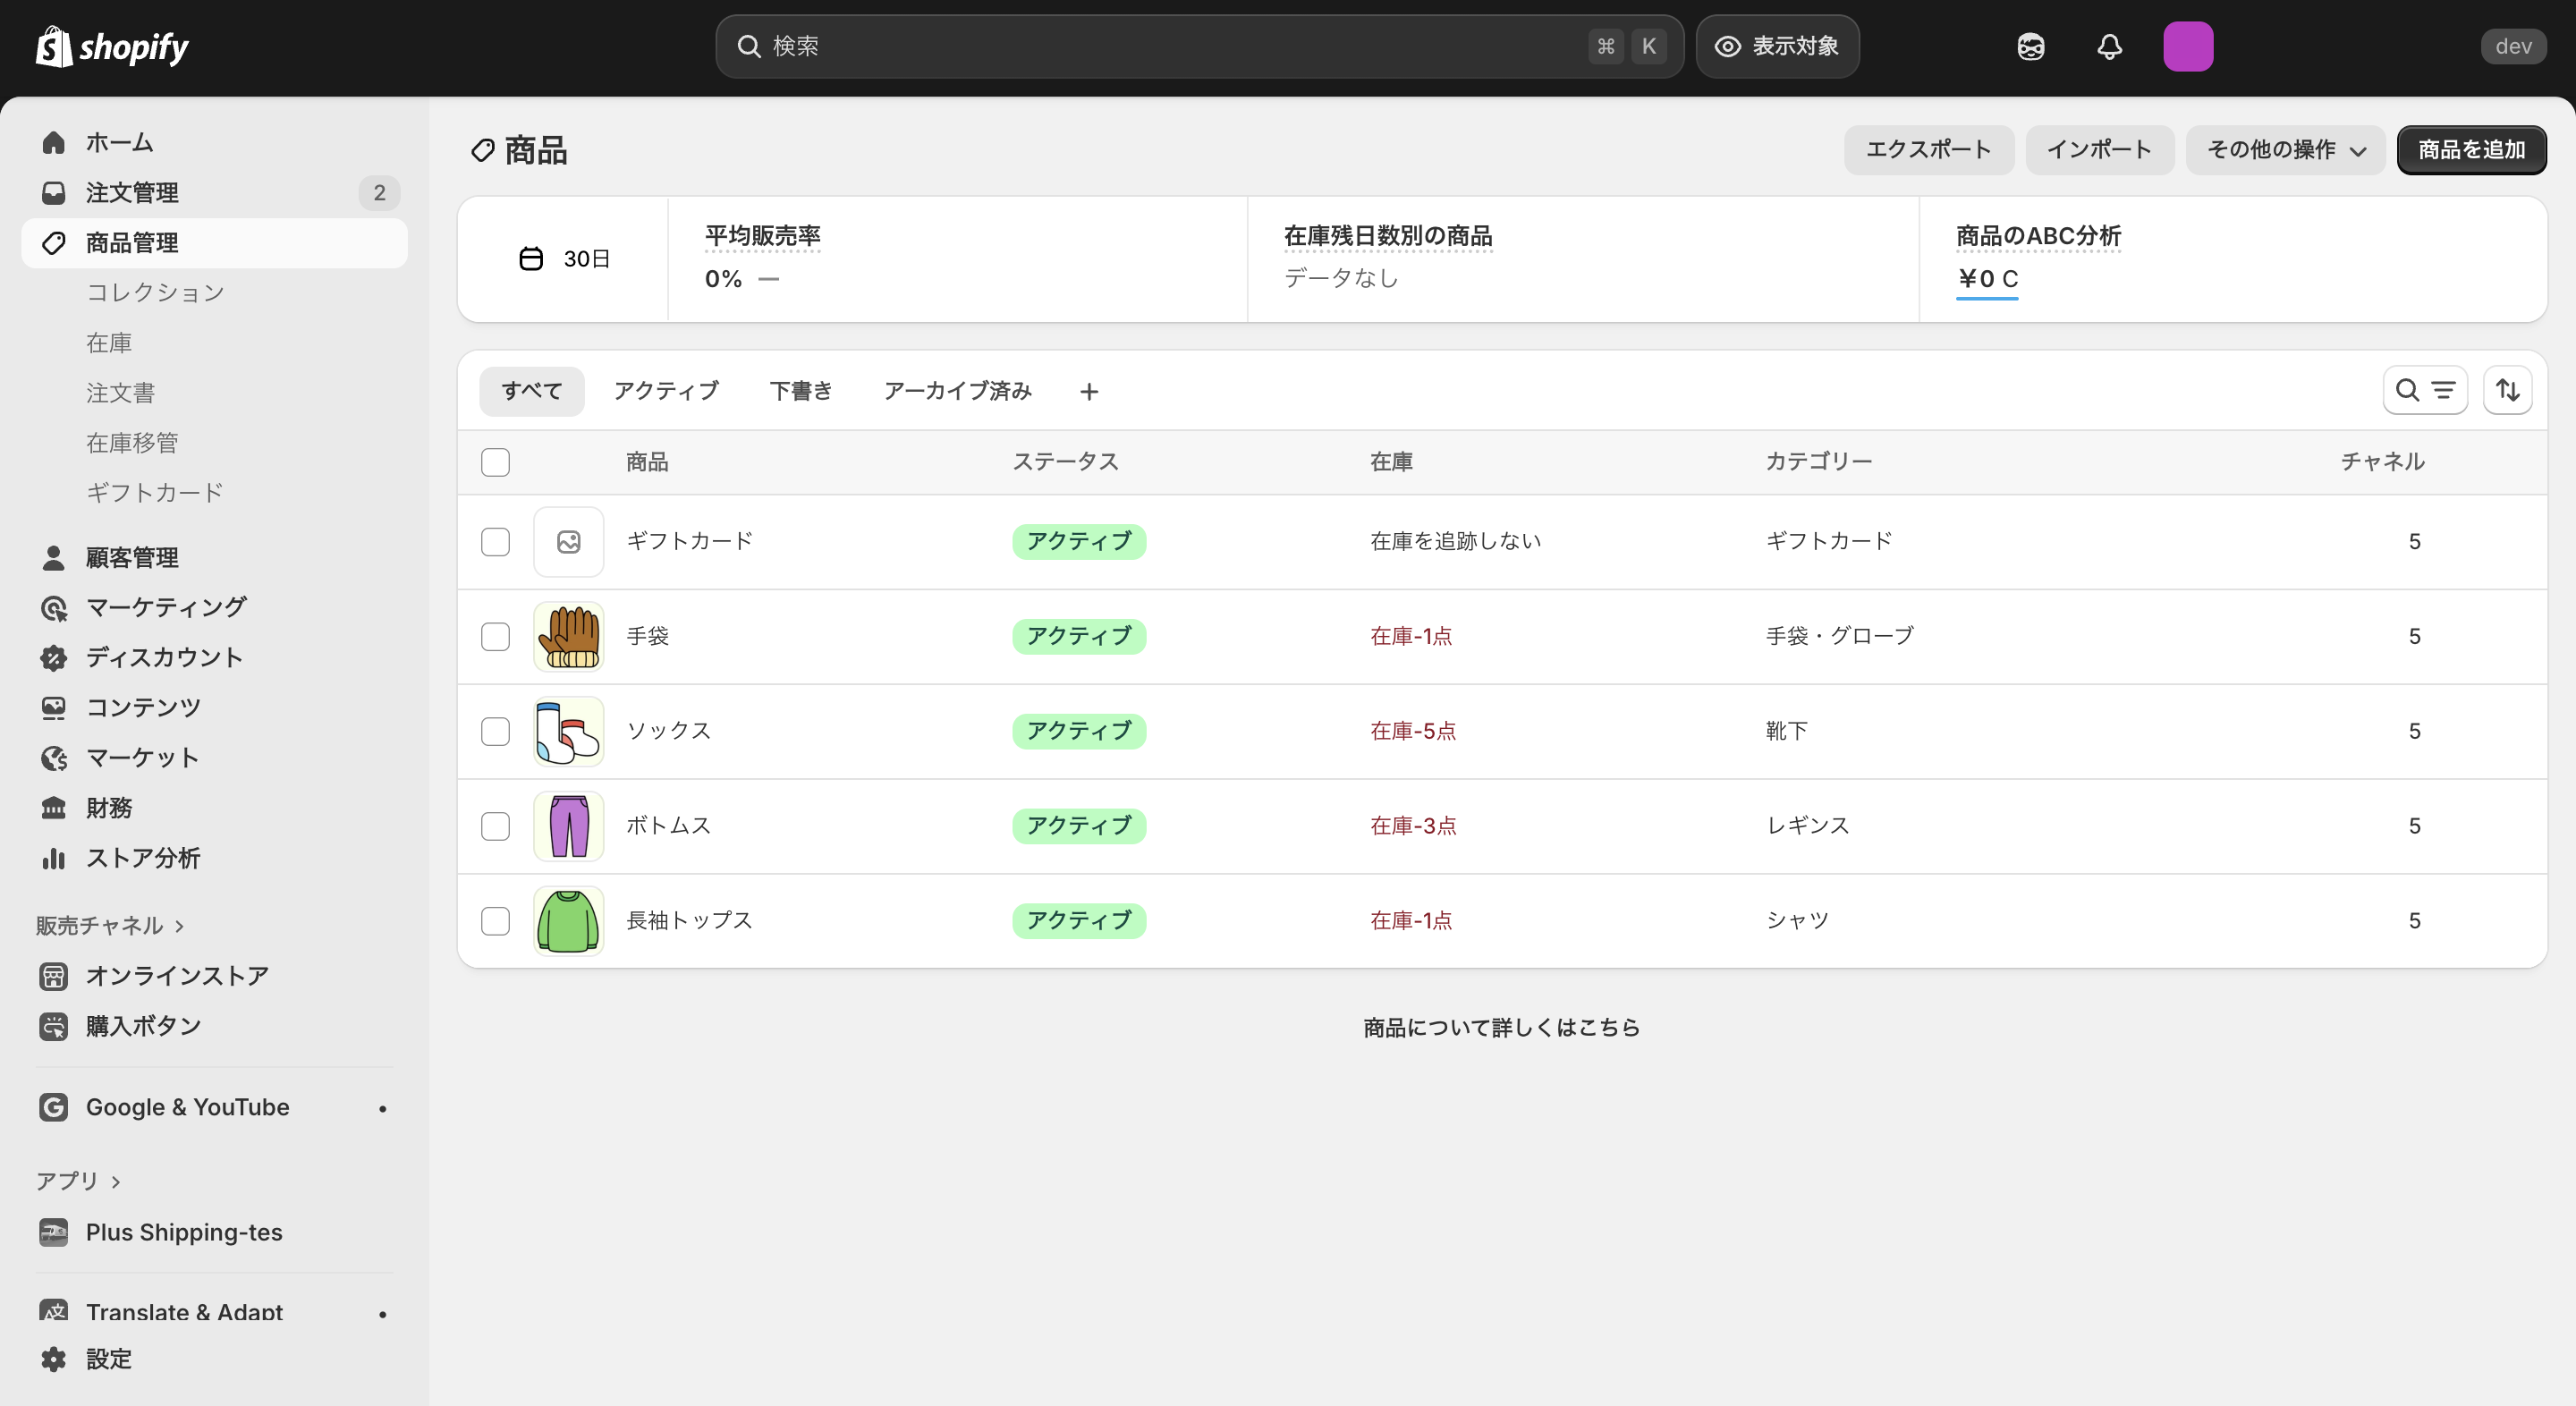Click the purple account avatar swatch
Screen dimensions: 2576x1406
point(2187,46)
